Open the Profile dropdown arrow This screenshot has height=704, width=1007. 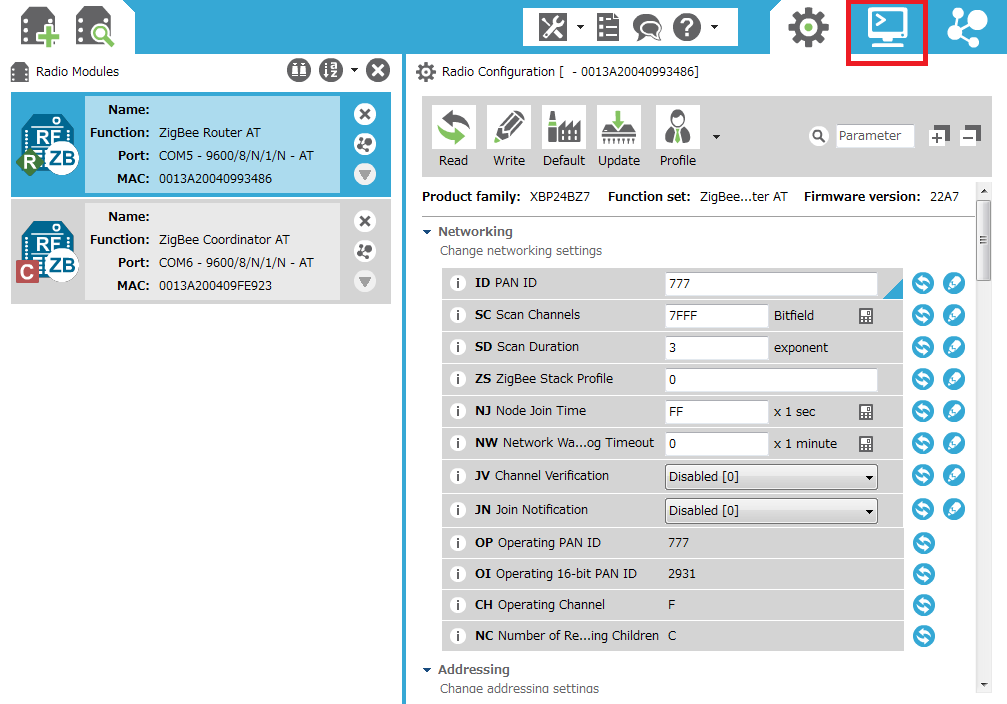(716, 137)
